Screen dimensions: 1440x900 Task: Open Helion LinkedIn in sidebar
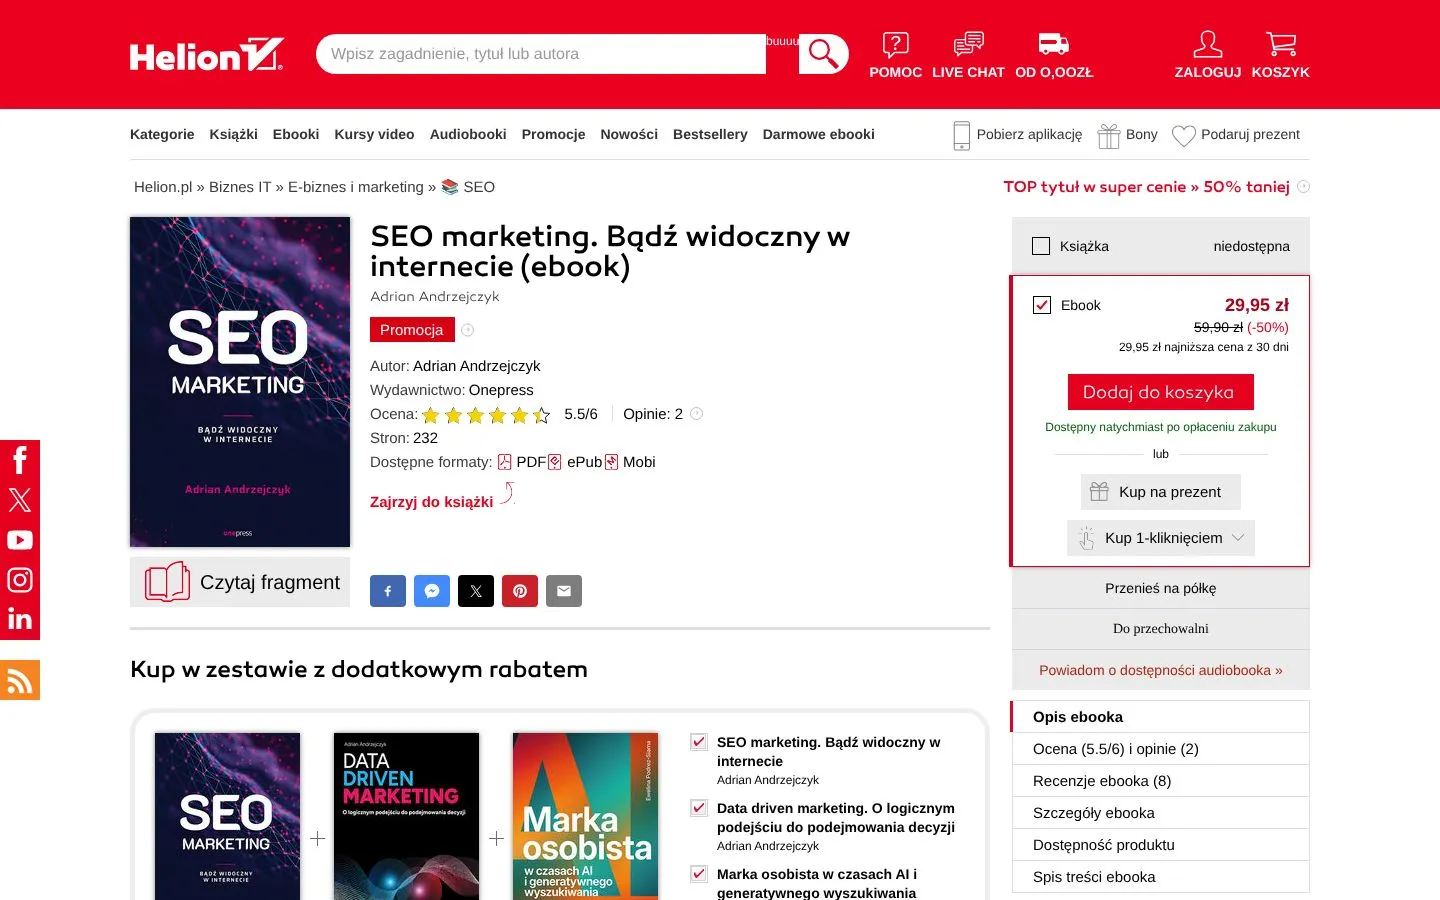20,620
